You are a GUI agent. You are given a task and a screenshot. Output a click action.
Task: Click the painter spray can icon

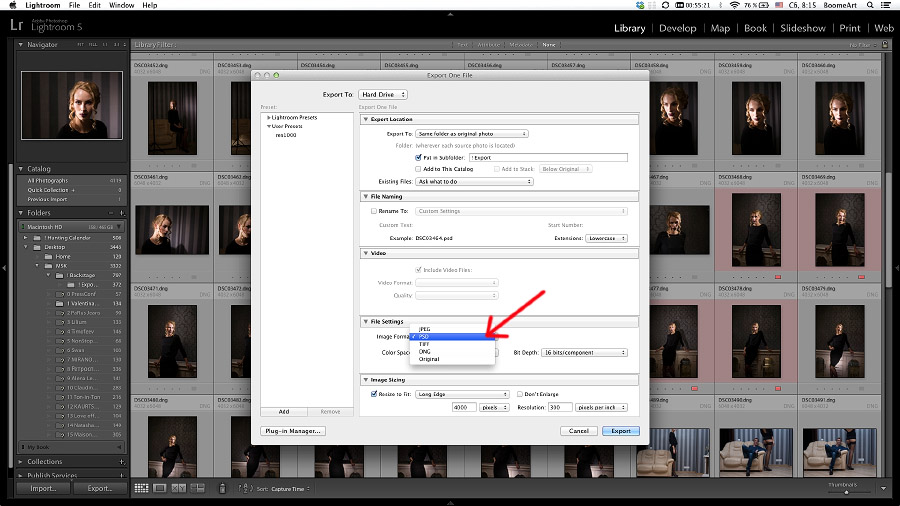[222, 488]
